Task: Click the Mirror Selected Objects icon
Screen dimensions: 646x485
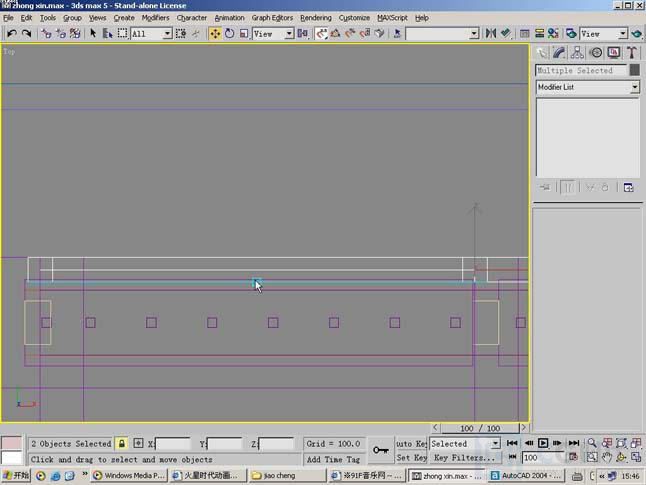Action: coord(491,33)
